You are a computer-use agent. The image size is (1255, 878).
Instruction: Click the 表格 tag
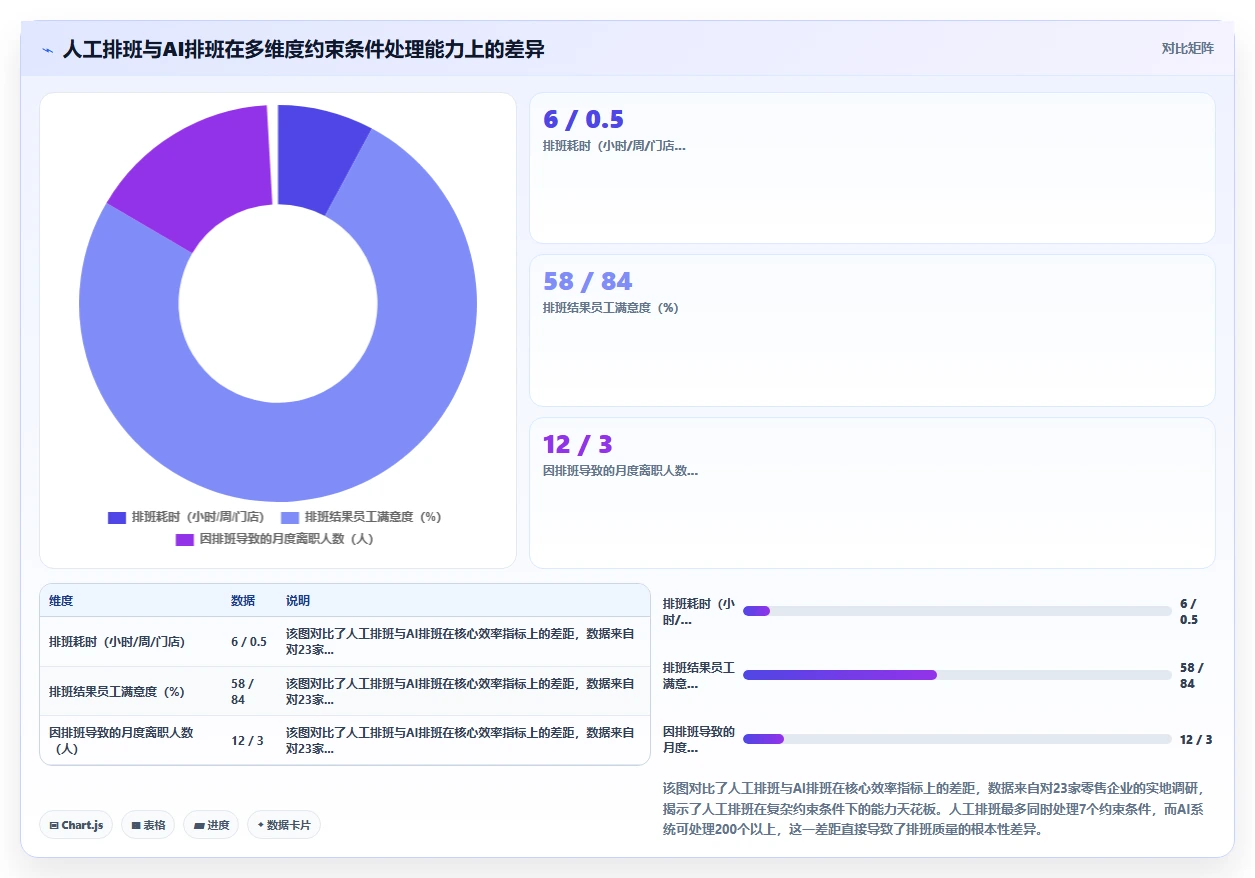click(x=148, y=825)
